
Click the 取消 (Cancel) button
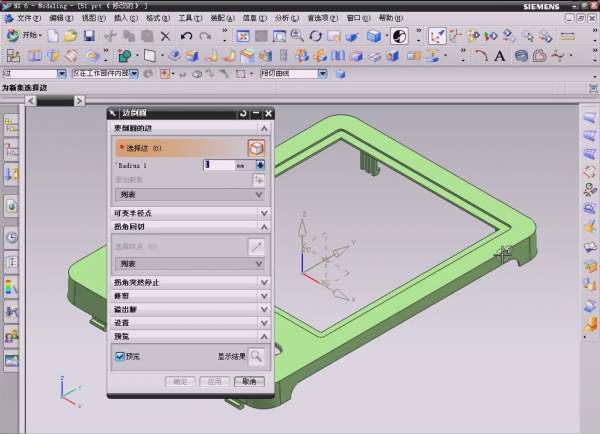tap(248, 381)
